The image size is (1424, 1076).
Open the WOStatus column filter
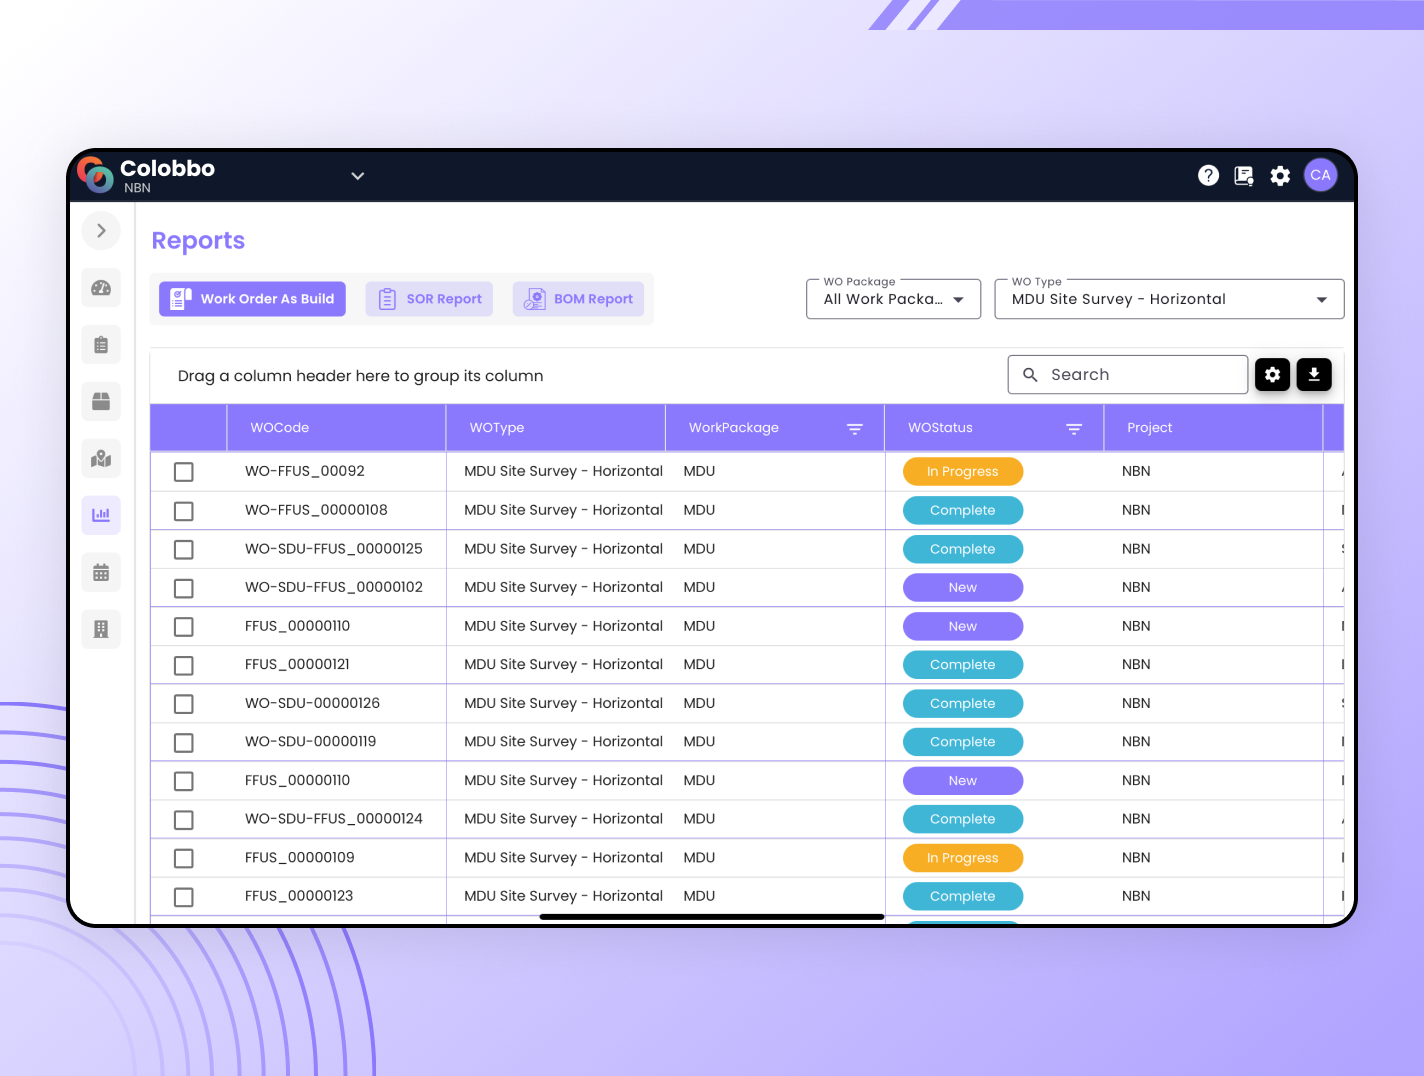tap(1073, 429)
